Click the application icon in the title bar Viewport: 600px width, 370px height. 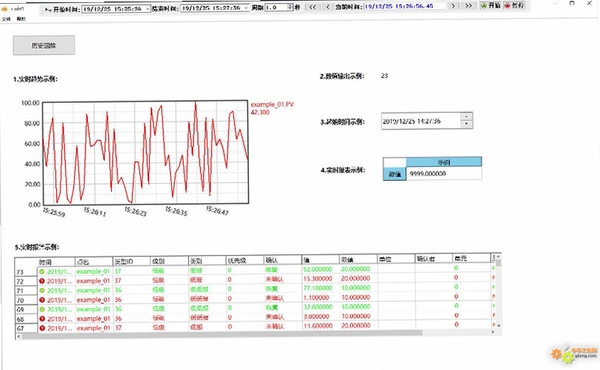[x=4, y=8]
